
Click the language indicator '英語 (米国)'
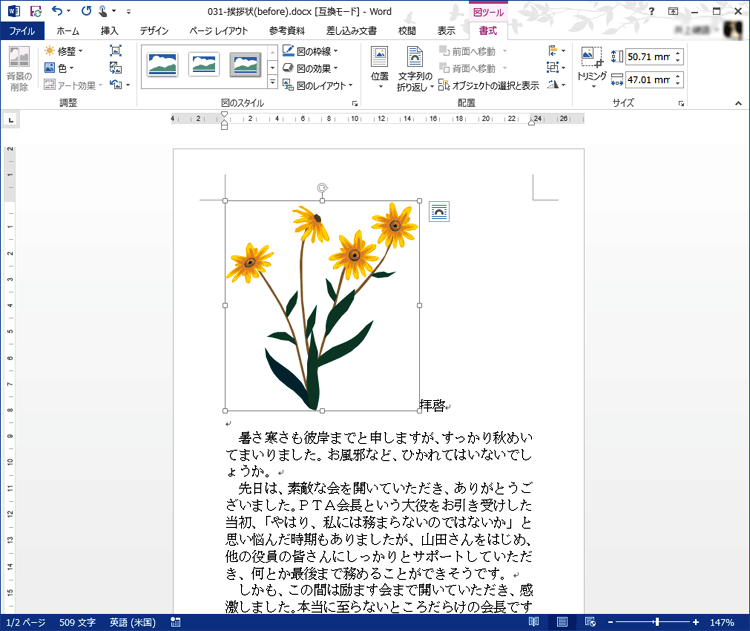(132, 622)
